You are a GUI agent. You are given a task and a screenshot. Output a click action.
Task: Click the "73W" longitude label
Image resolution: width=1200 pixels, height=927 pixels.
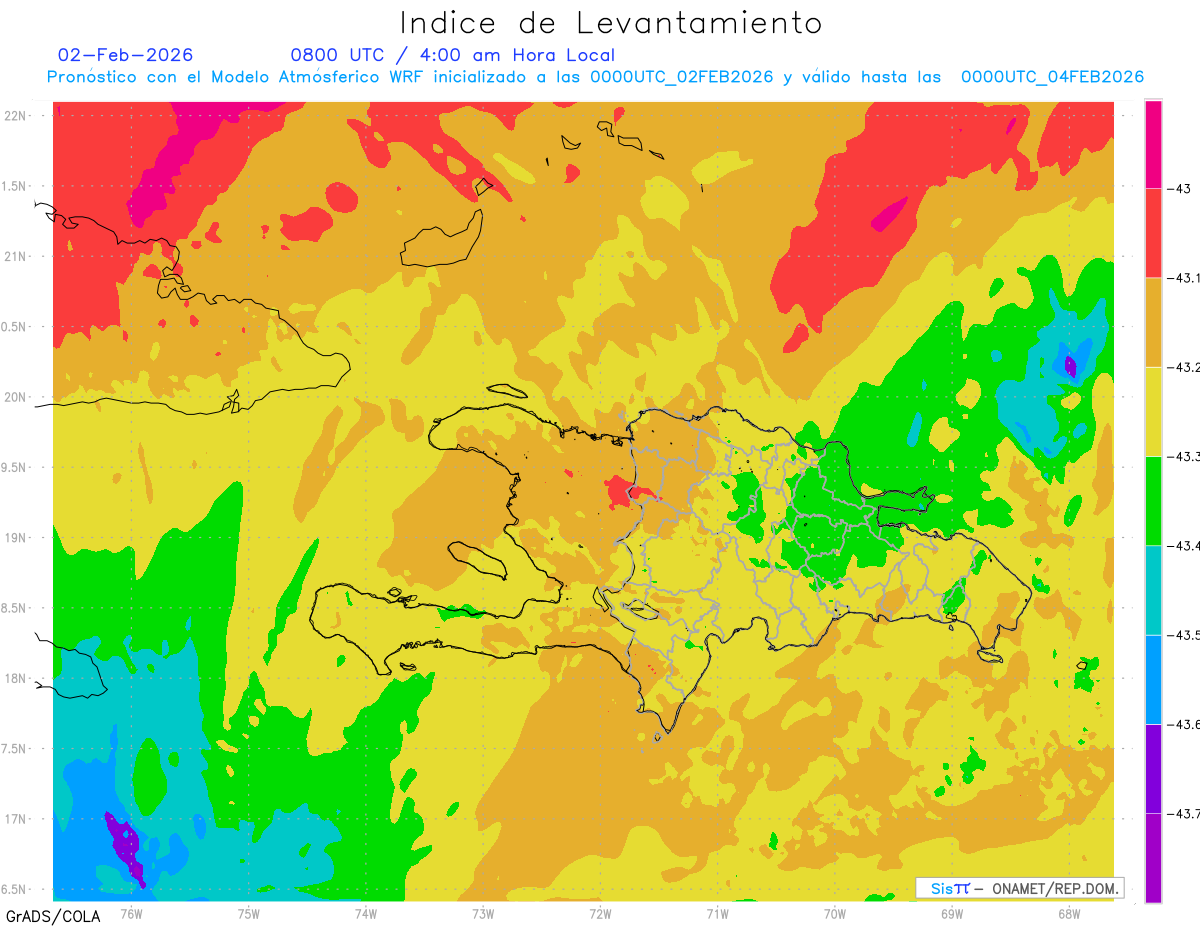coord(483,913)
